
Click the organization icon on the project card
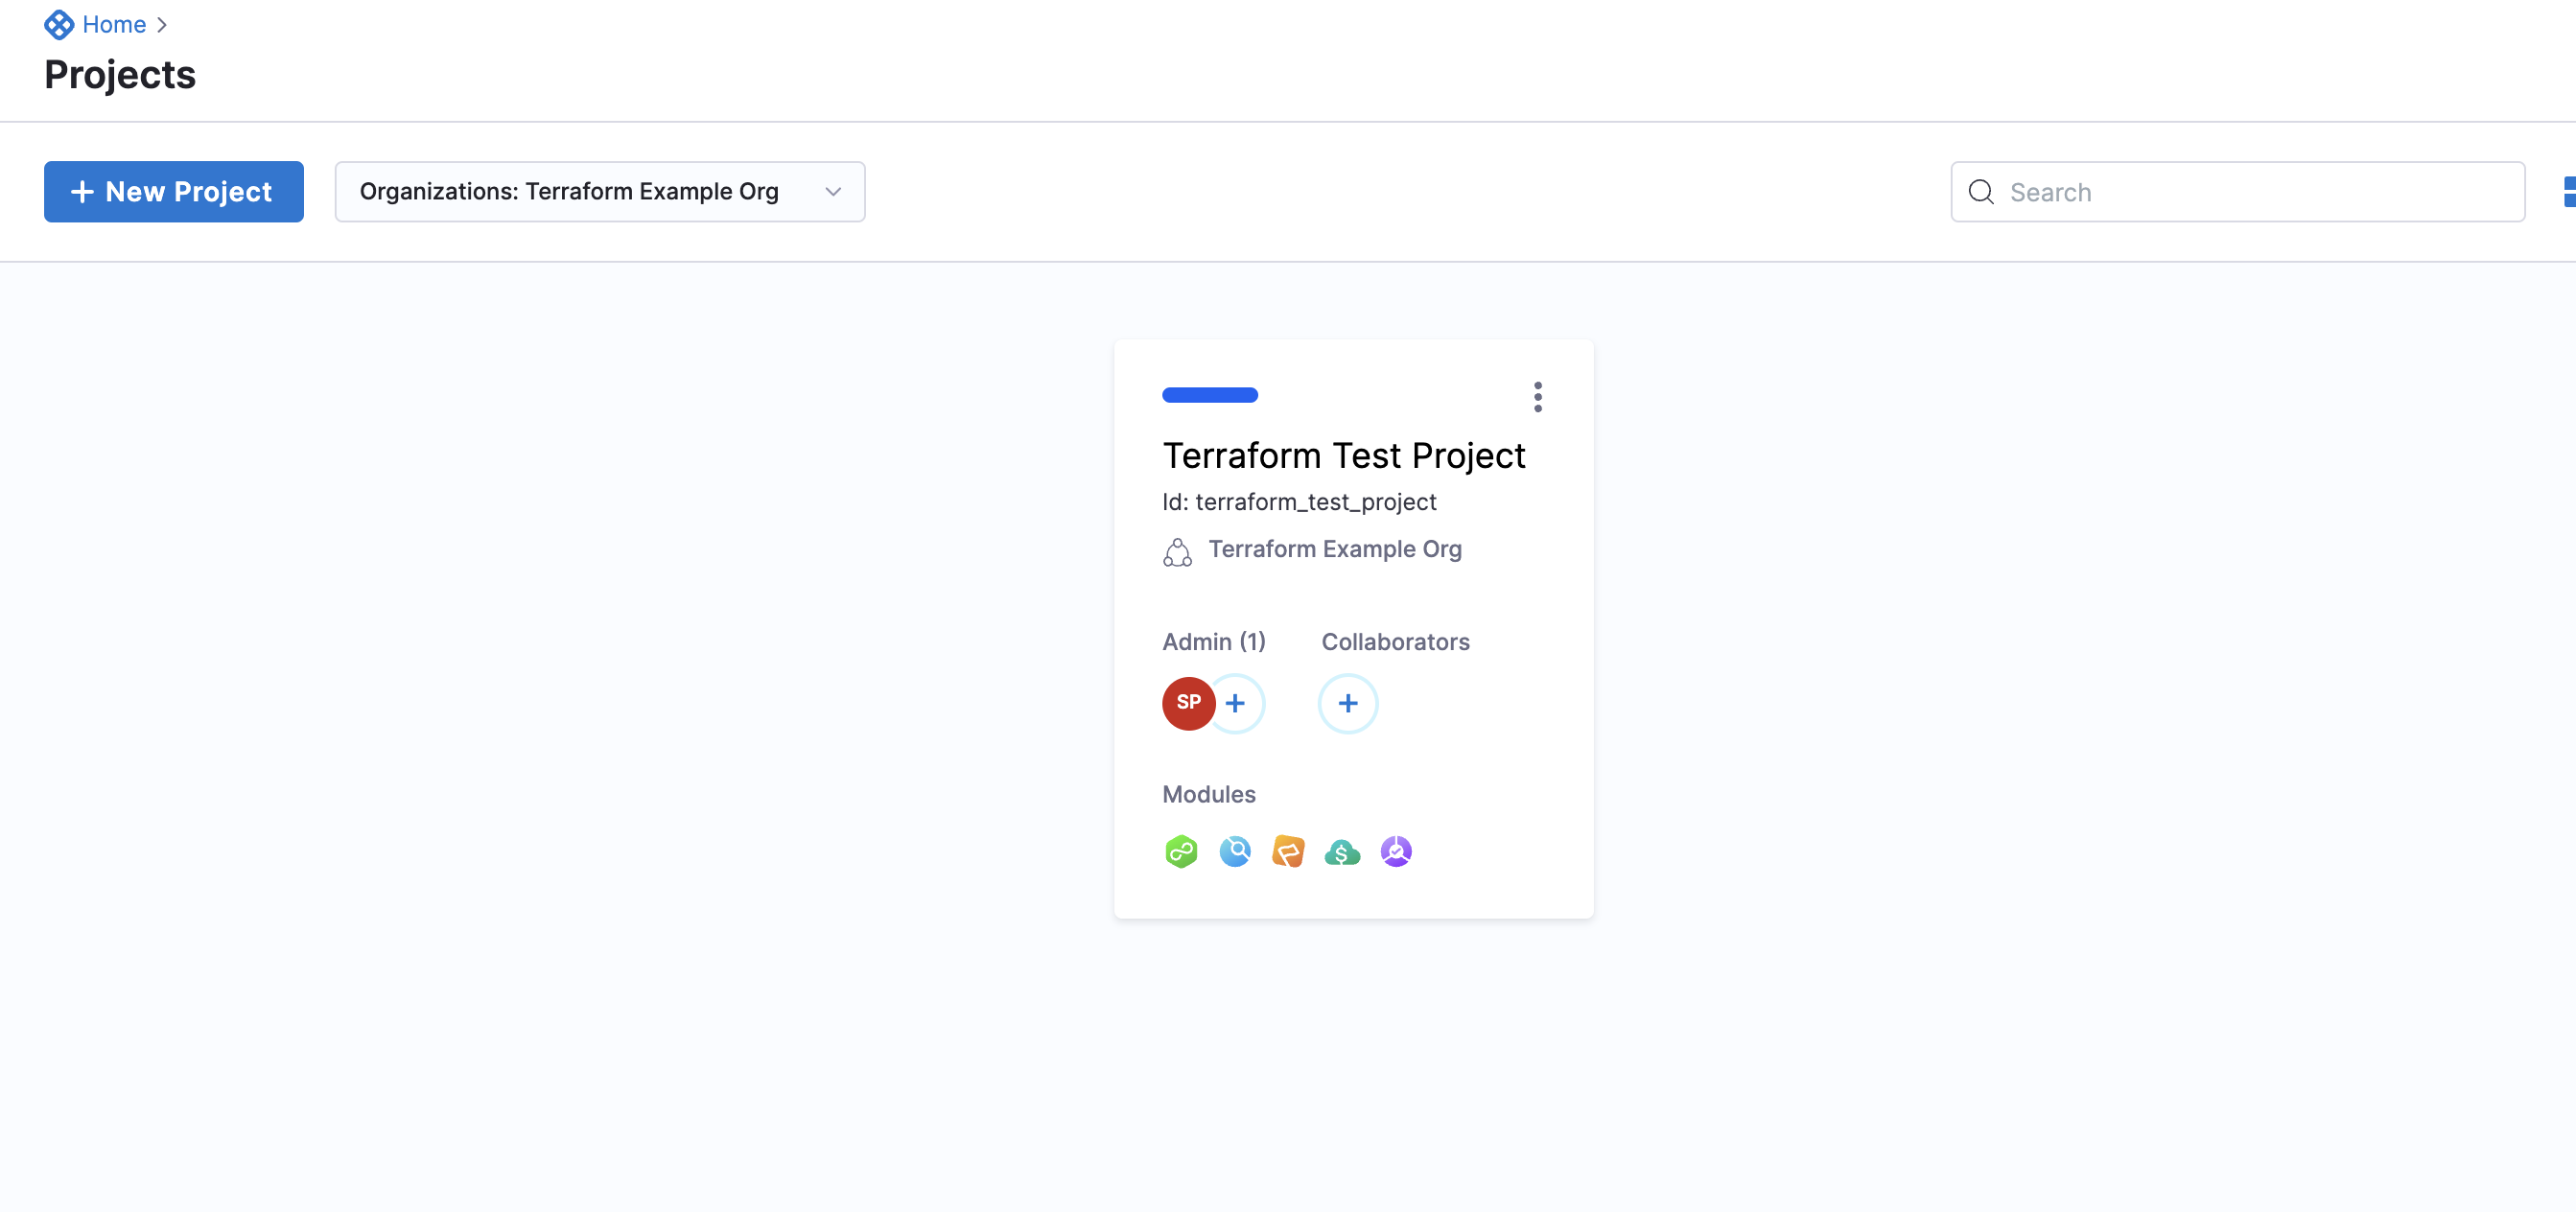pos(1177,552)
